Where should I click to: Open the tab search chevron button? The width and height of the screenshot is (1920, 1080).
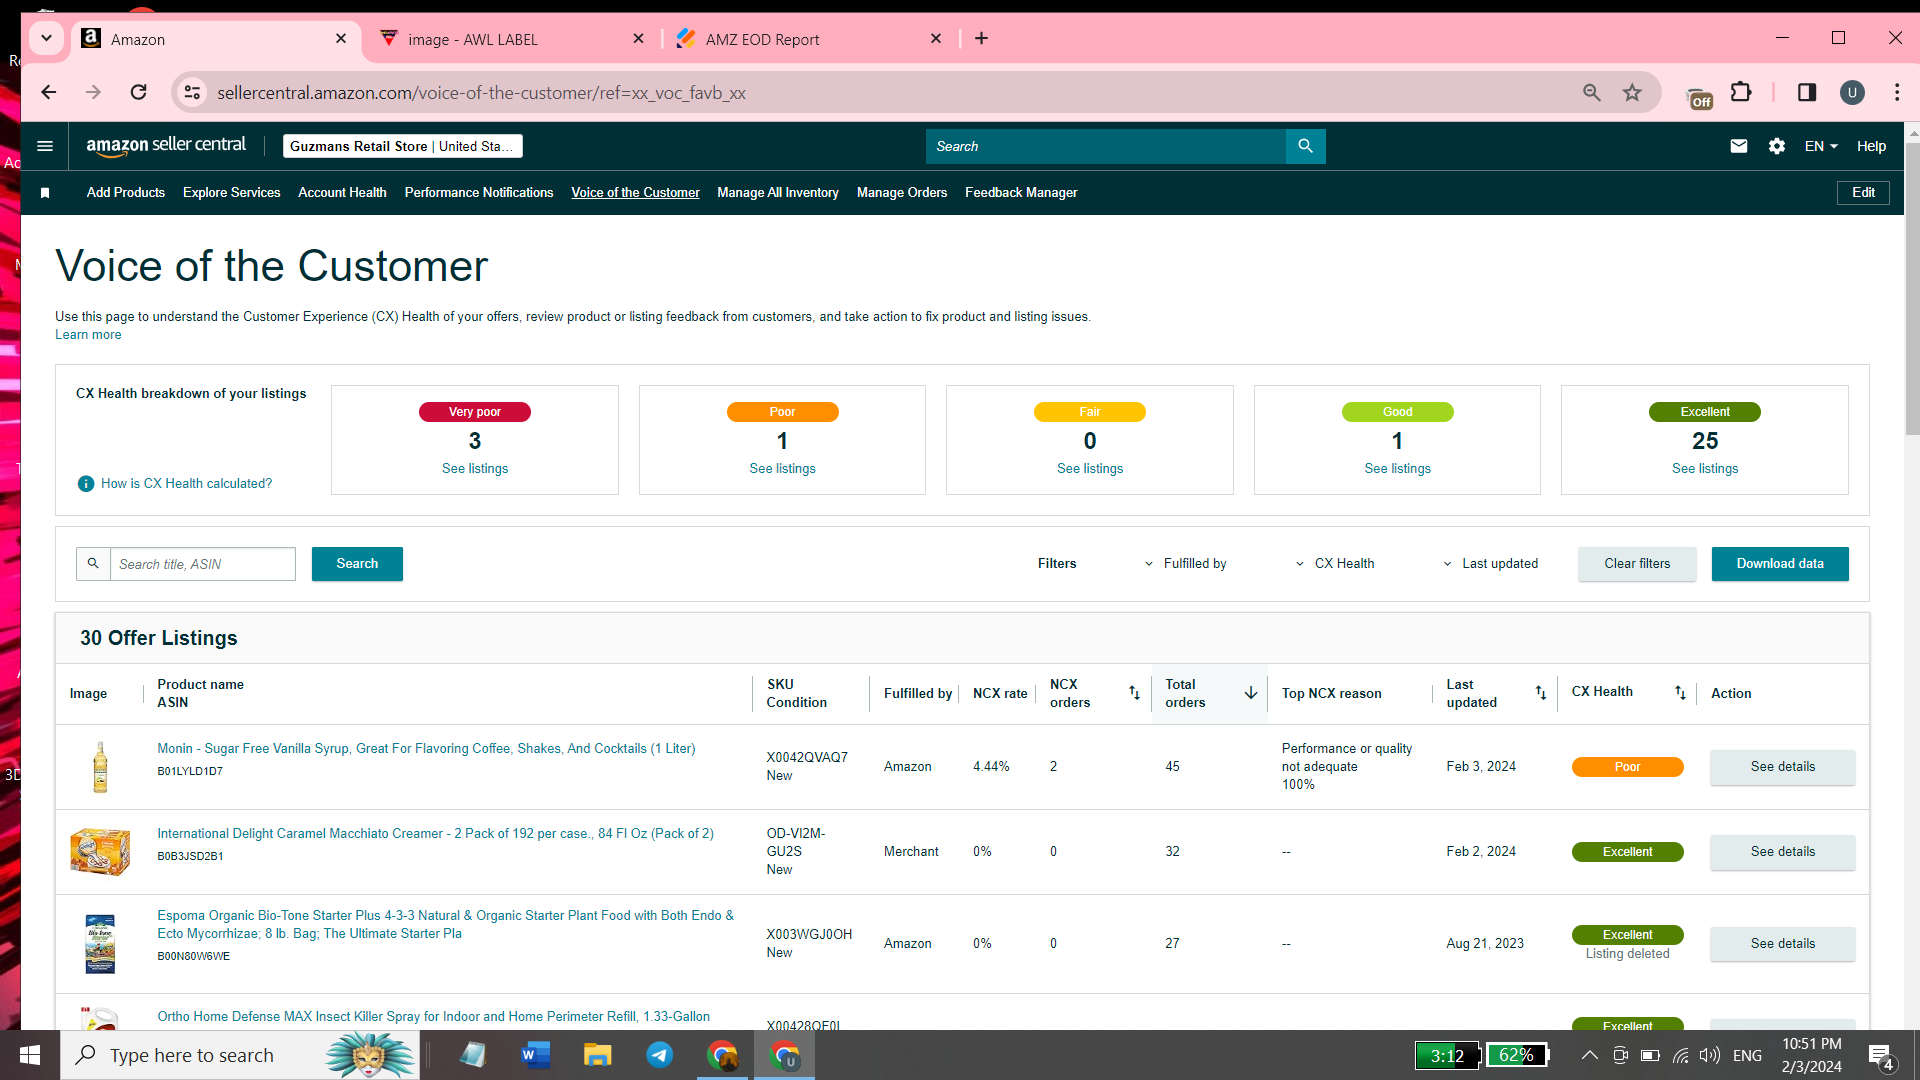pyautogui.click(x=46, y=39)
